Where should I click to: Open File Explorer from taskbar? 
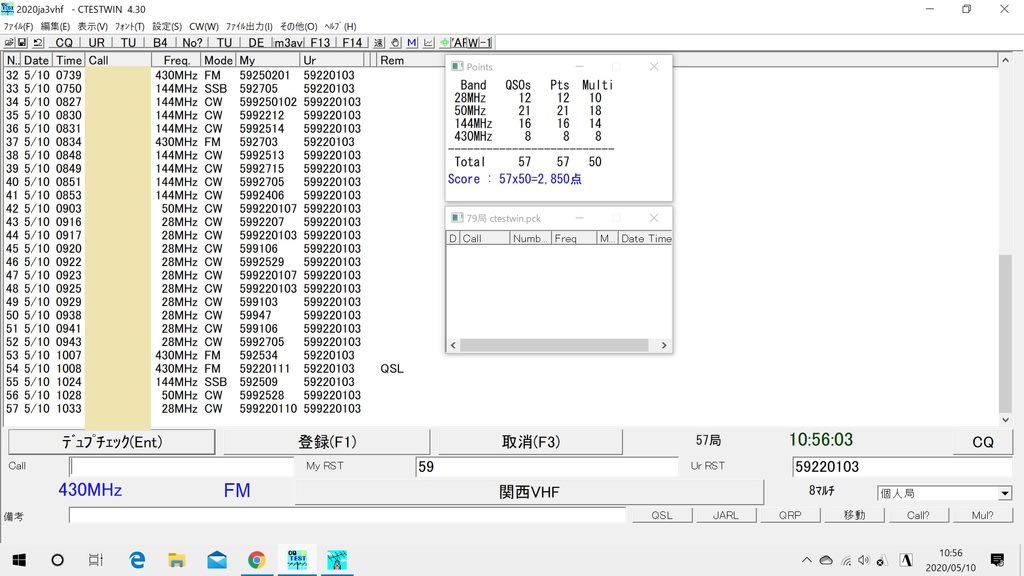tap(176, 560)
